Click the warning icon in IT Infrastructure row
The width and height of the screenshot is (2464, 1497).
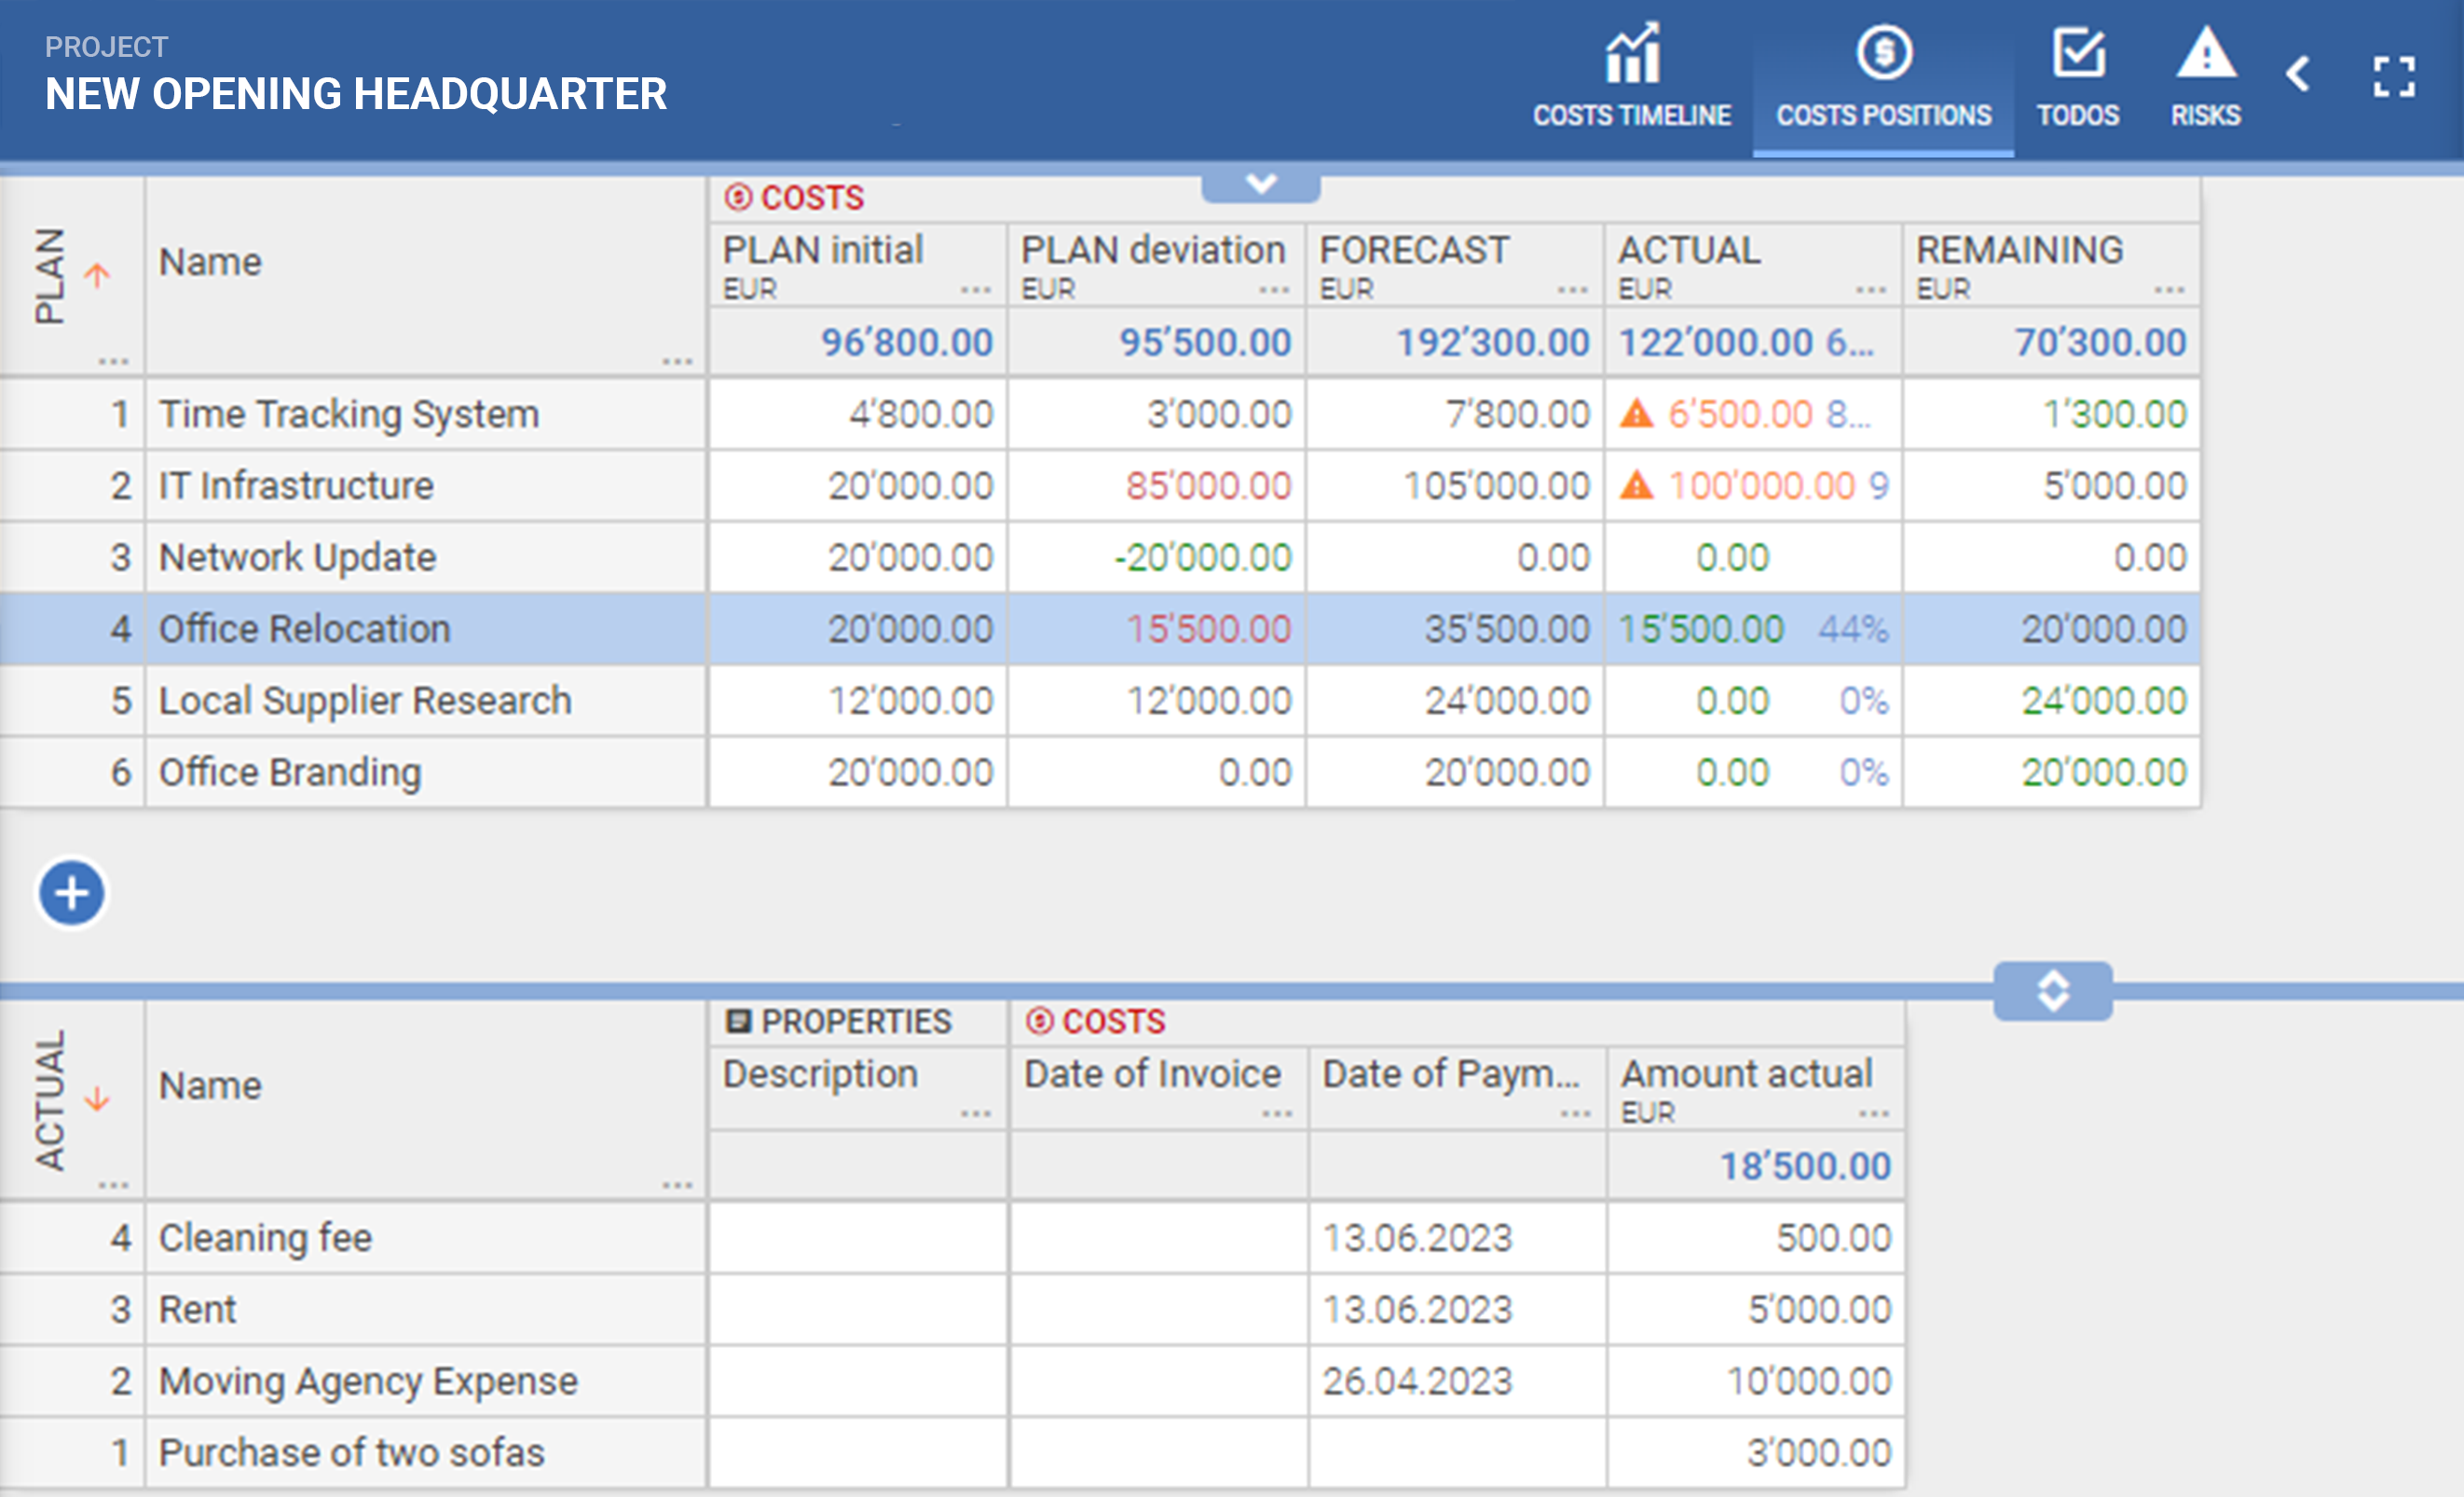click(x=1636, y=485)
